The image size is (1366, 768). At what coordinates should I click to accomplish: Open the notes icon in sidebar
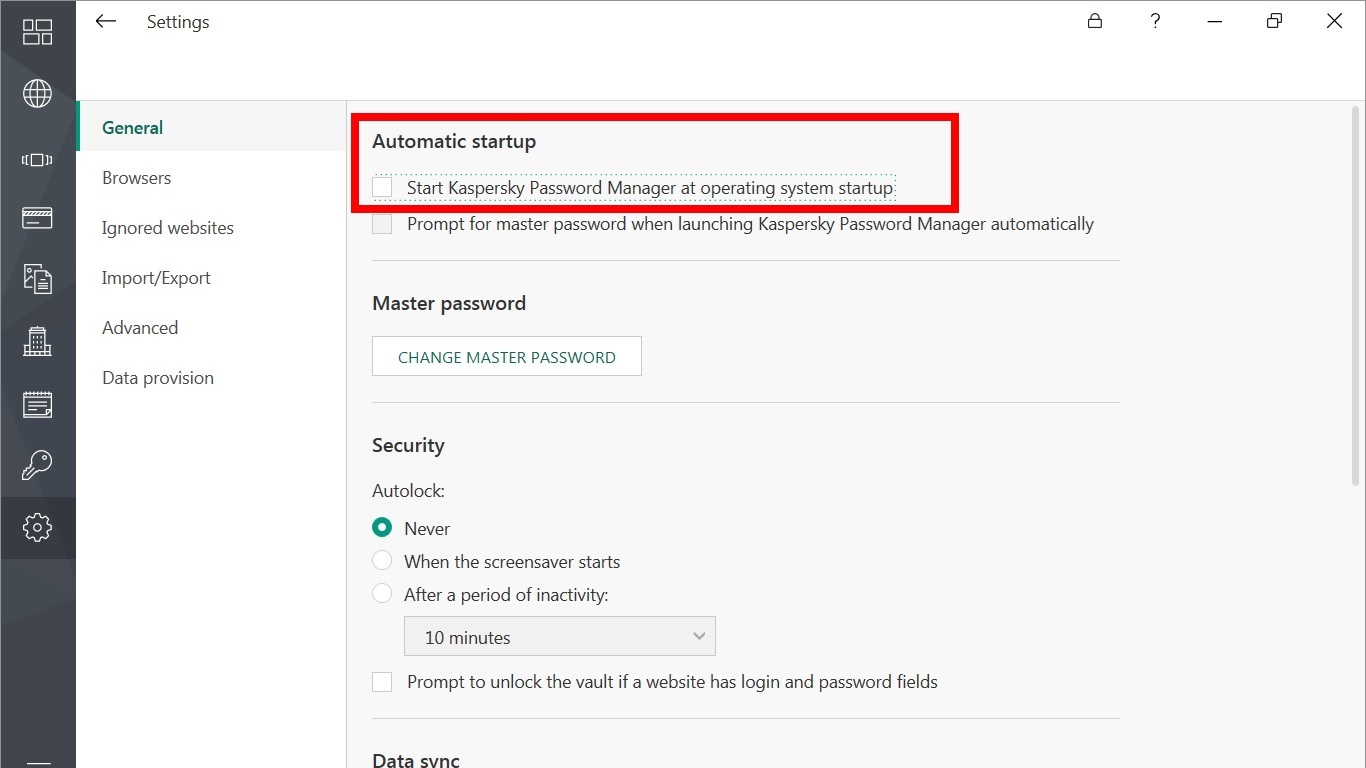[x=37, y=404]
